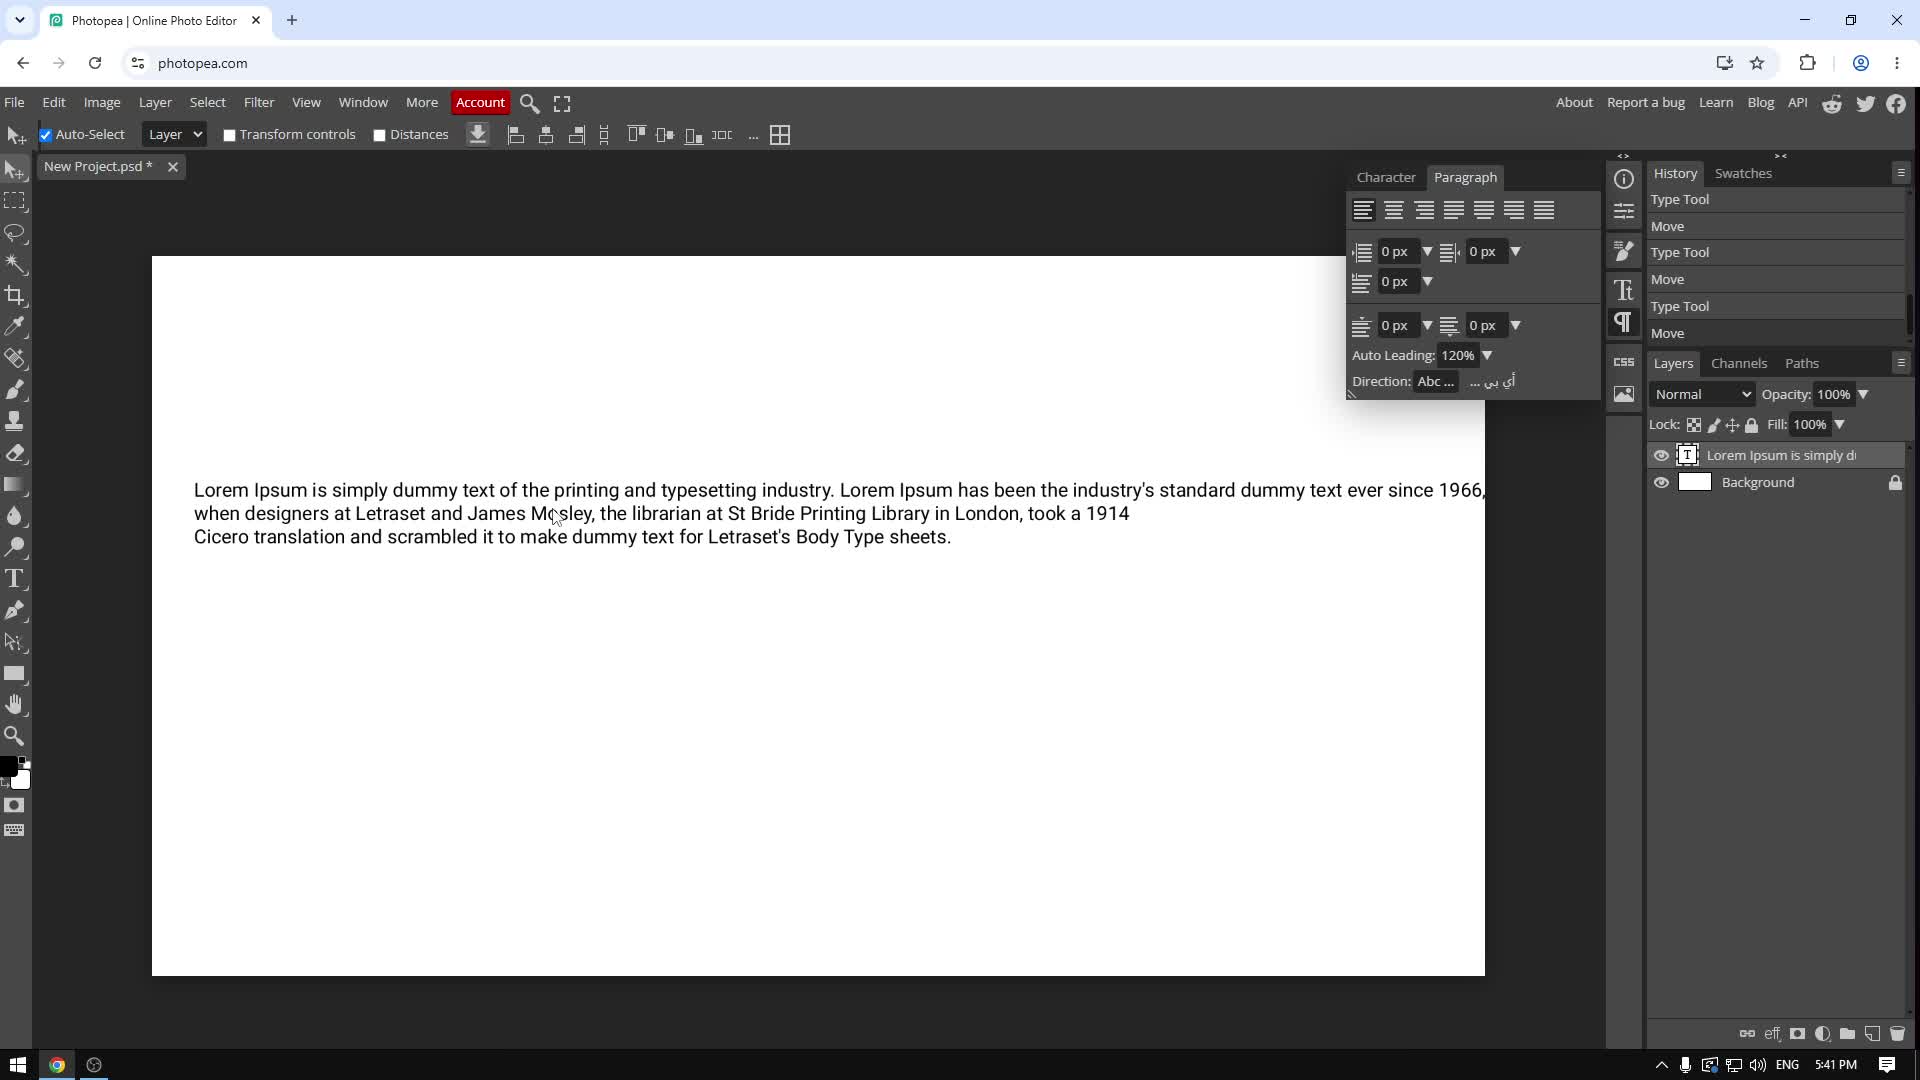
Task: Select the Eyedropper tool
Action: coord(14,327)
